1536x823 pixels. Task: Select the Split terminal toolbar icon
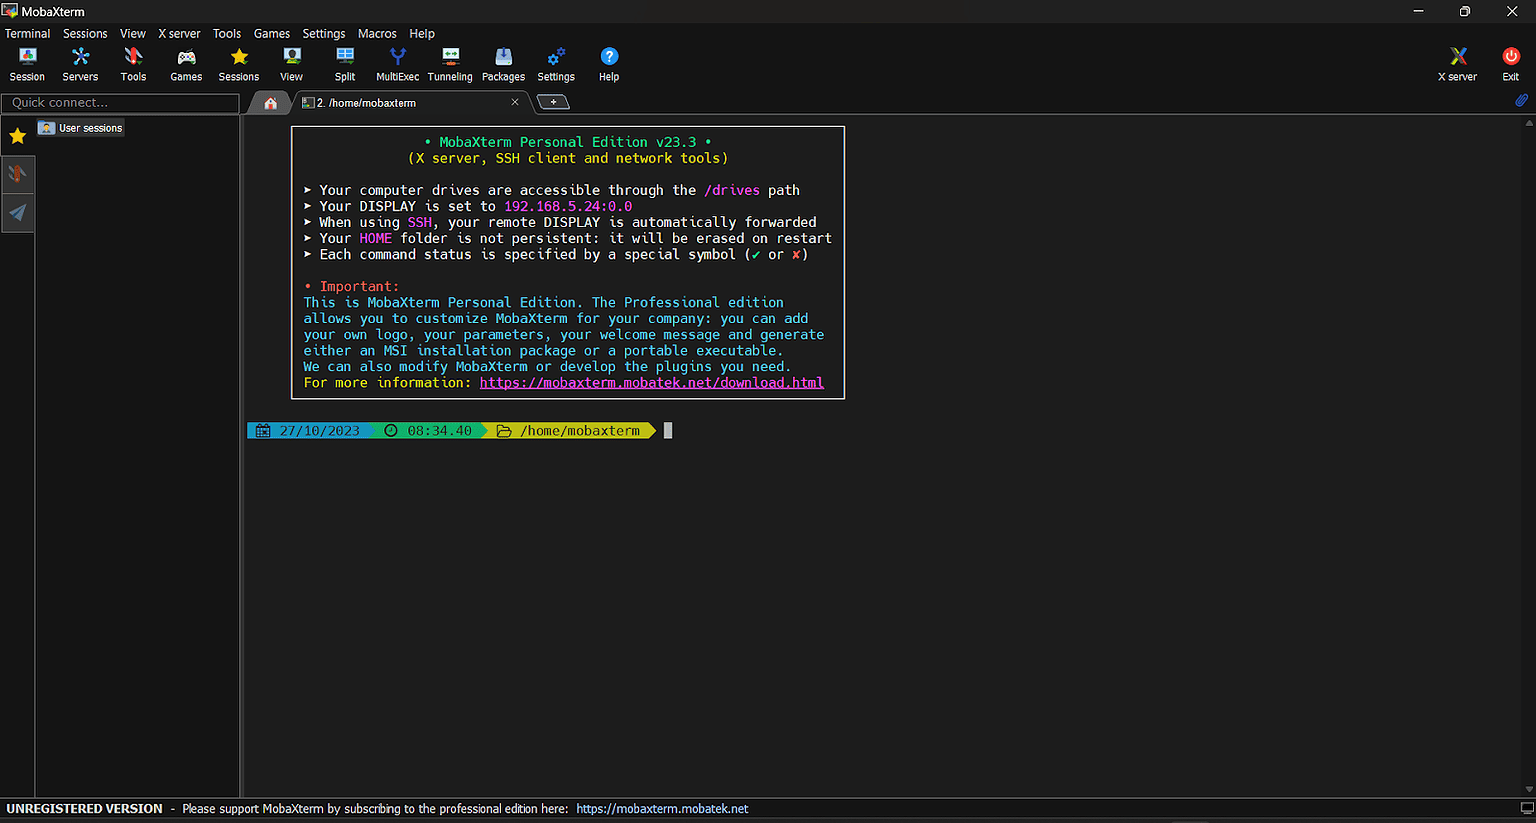coord(345,64)
